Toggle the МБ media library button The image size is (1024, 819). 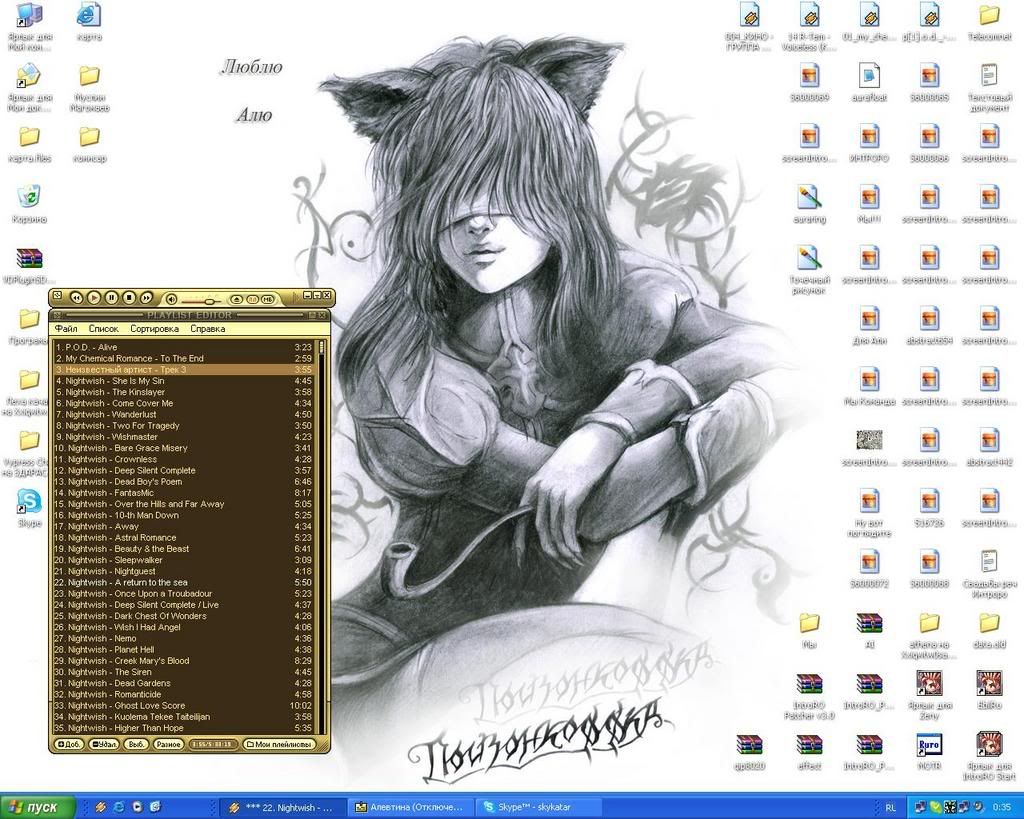[268, 299]
